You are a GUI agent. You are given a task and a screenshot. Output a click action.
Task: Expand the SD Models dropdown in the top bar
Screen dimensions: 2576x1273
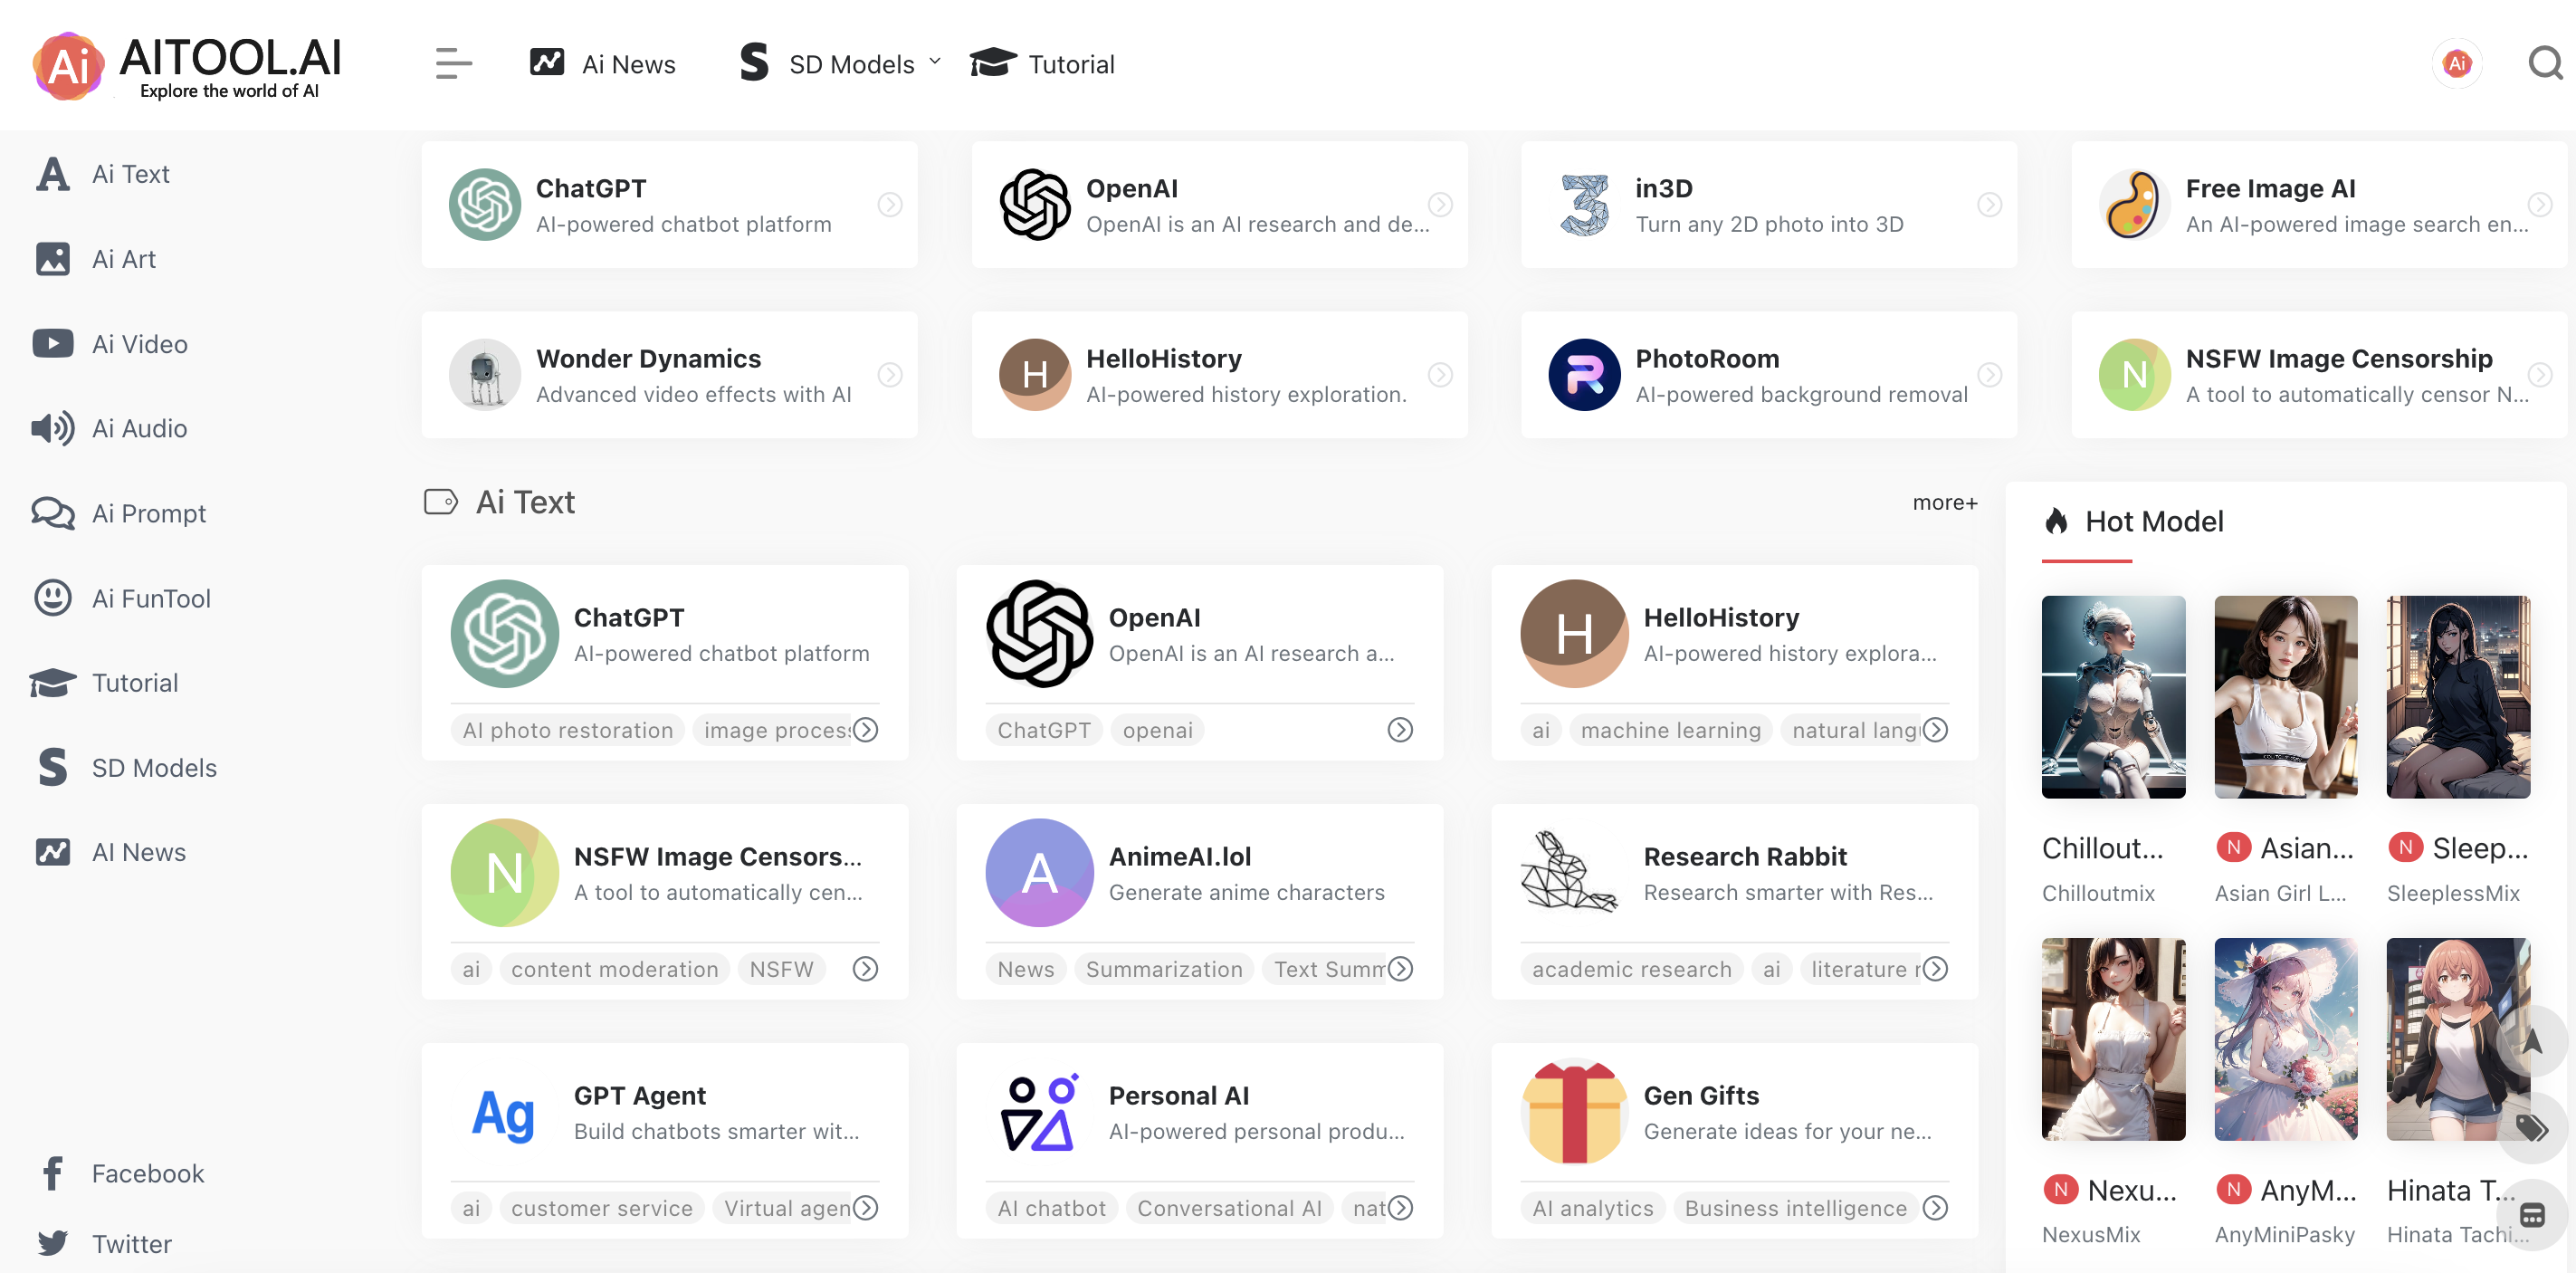click(935, 62)
